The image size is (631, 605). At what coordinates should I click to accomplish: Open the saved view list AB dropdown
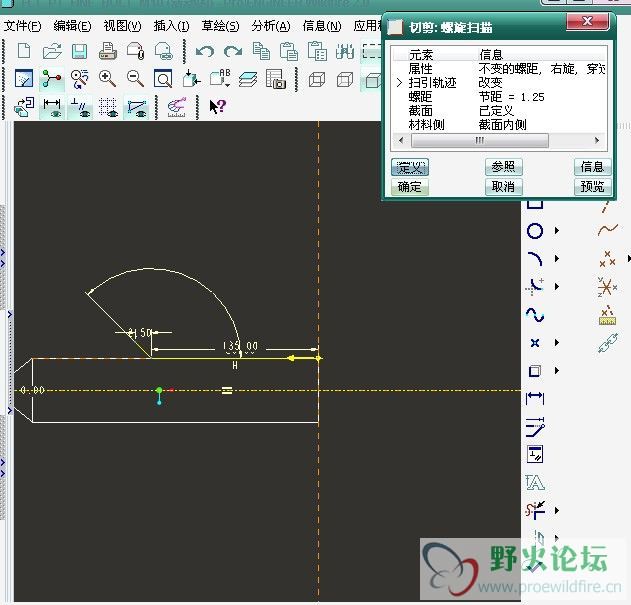click(x=220, y=78)
